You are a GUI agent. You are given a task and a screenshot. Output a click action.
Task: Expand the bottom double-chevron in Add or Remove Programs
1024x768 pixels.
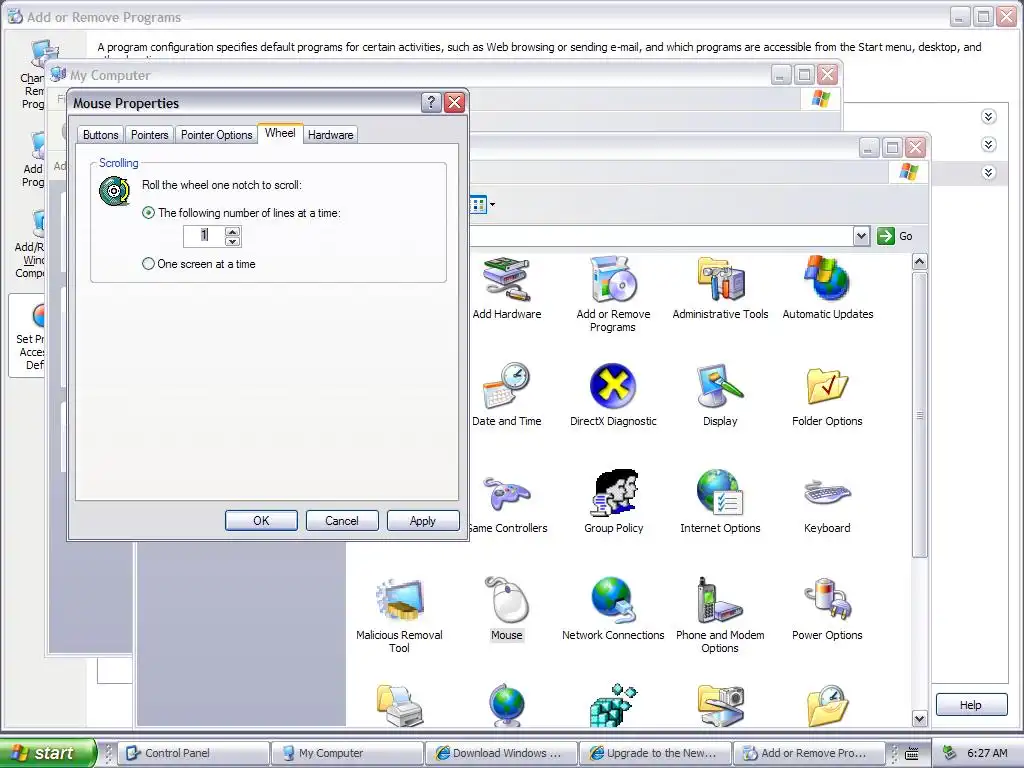click(x=988, y=172)
